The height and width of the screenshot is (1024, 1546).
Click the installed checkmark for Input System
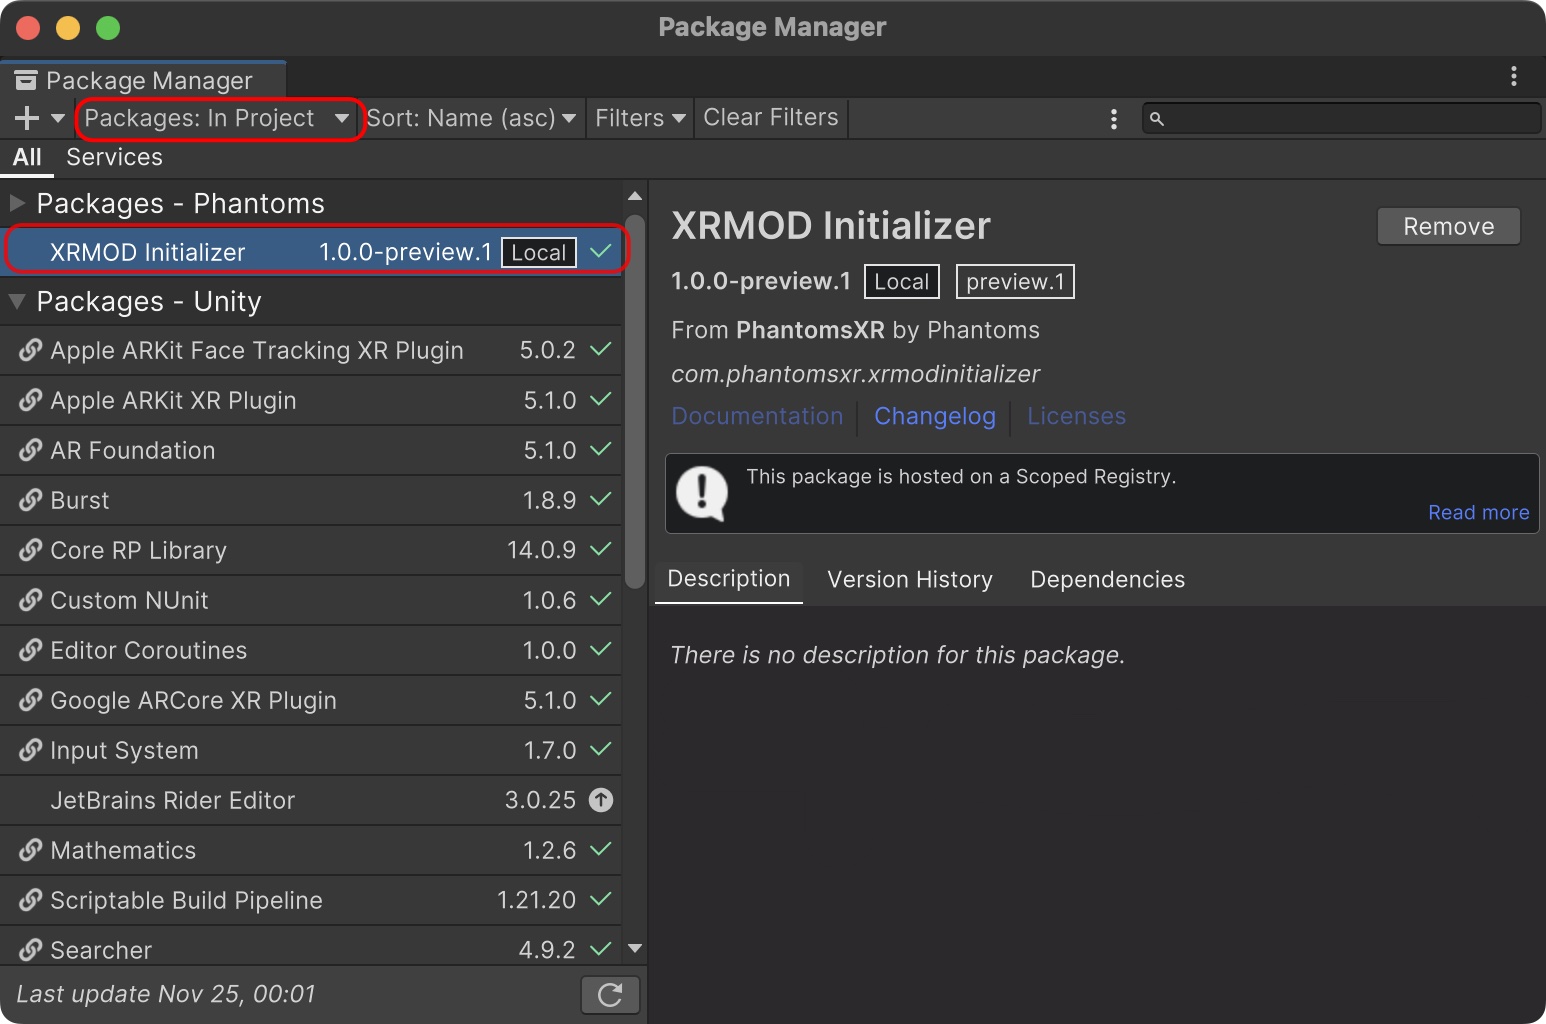601,749
